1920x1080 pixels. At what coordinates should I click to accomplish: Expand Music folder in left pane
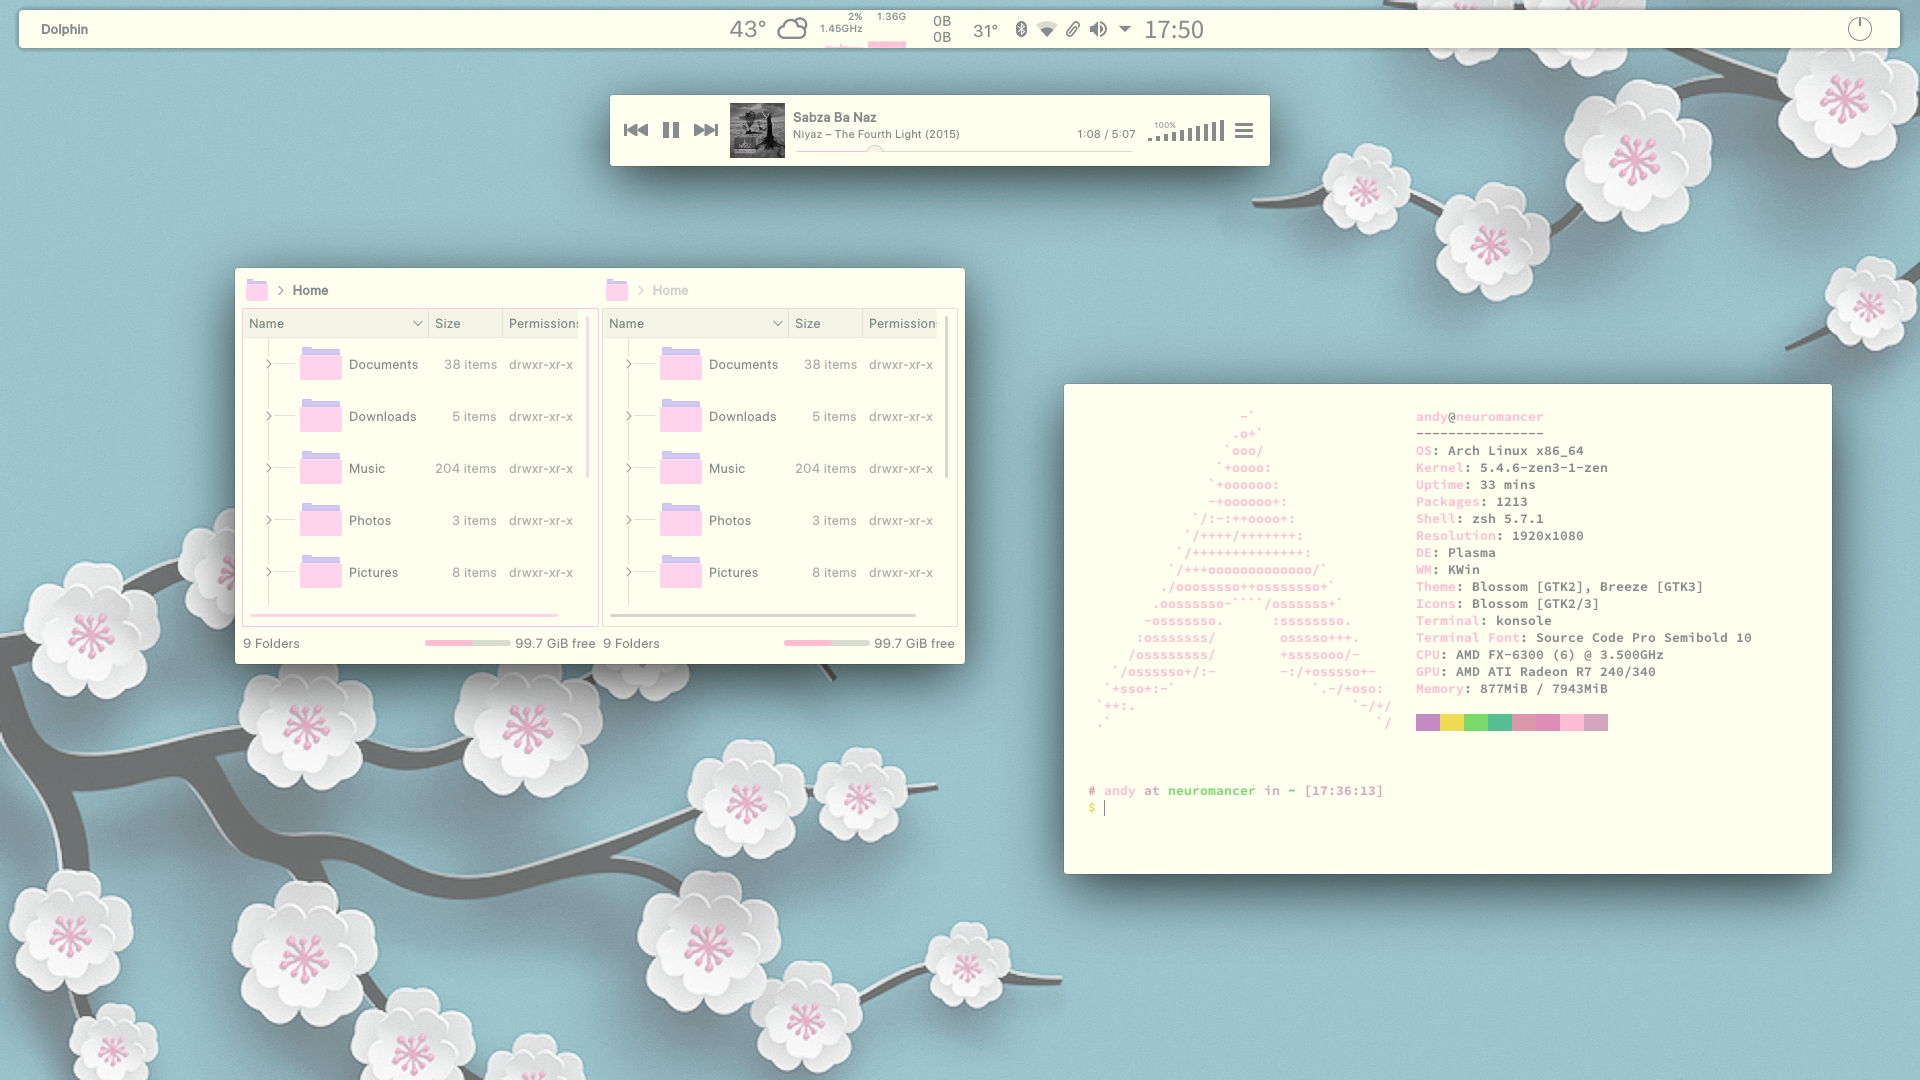tap(269, 468)
